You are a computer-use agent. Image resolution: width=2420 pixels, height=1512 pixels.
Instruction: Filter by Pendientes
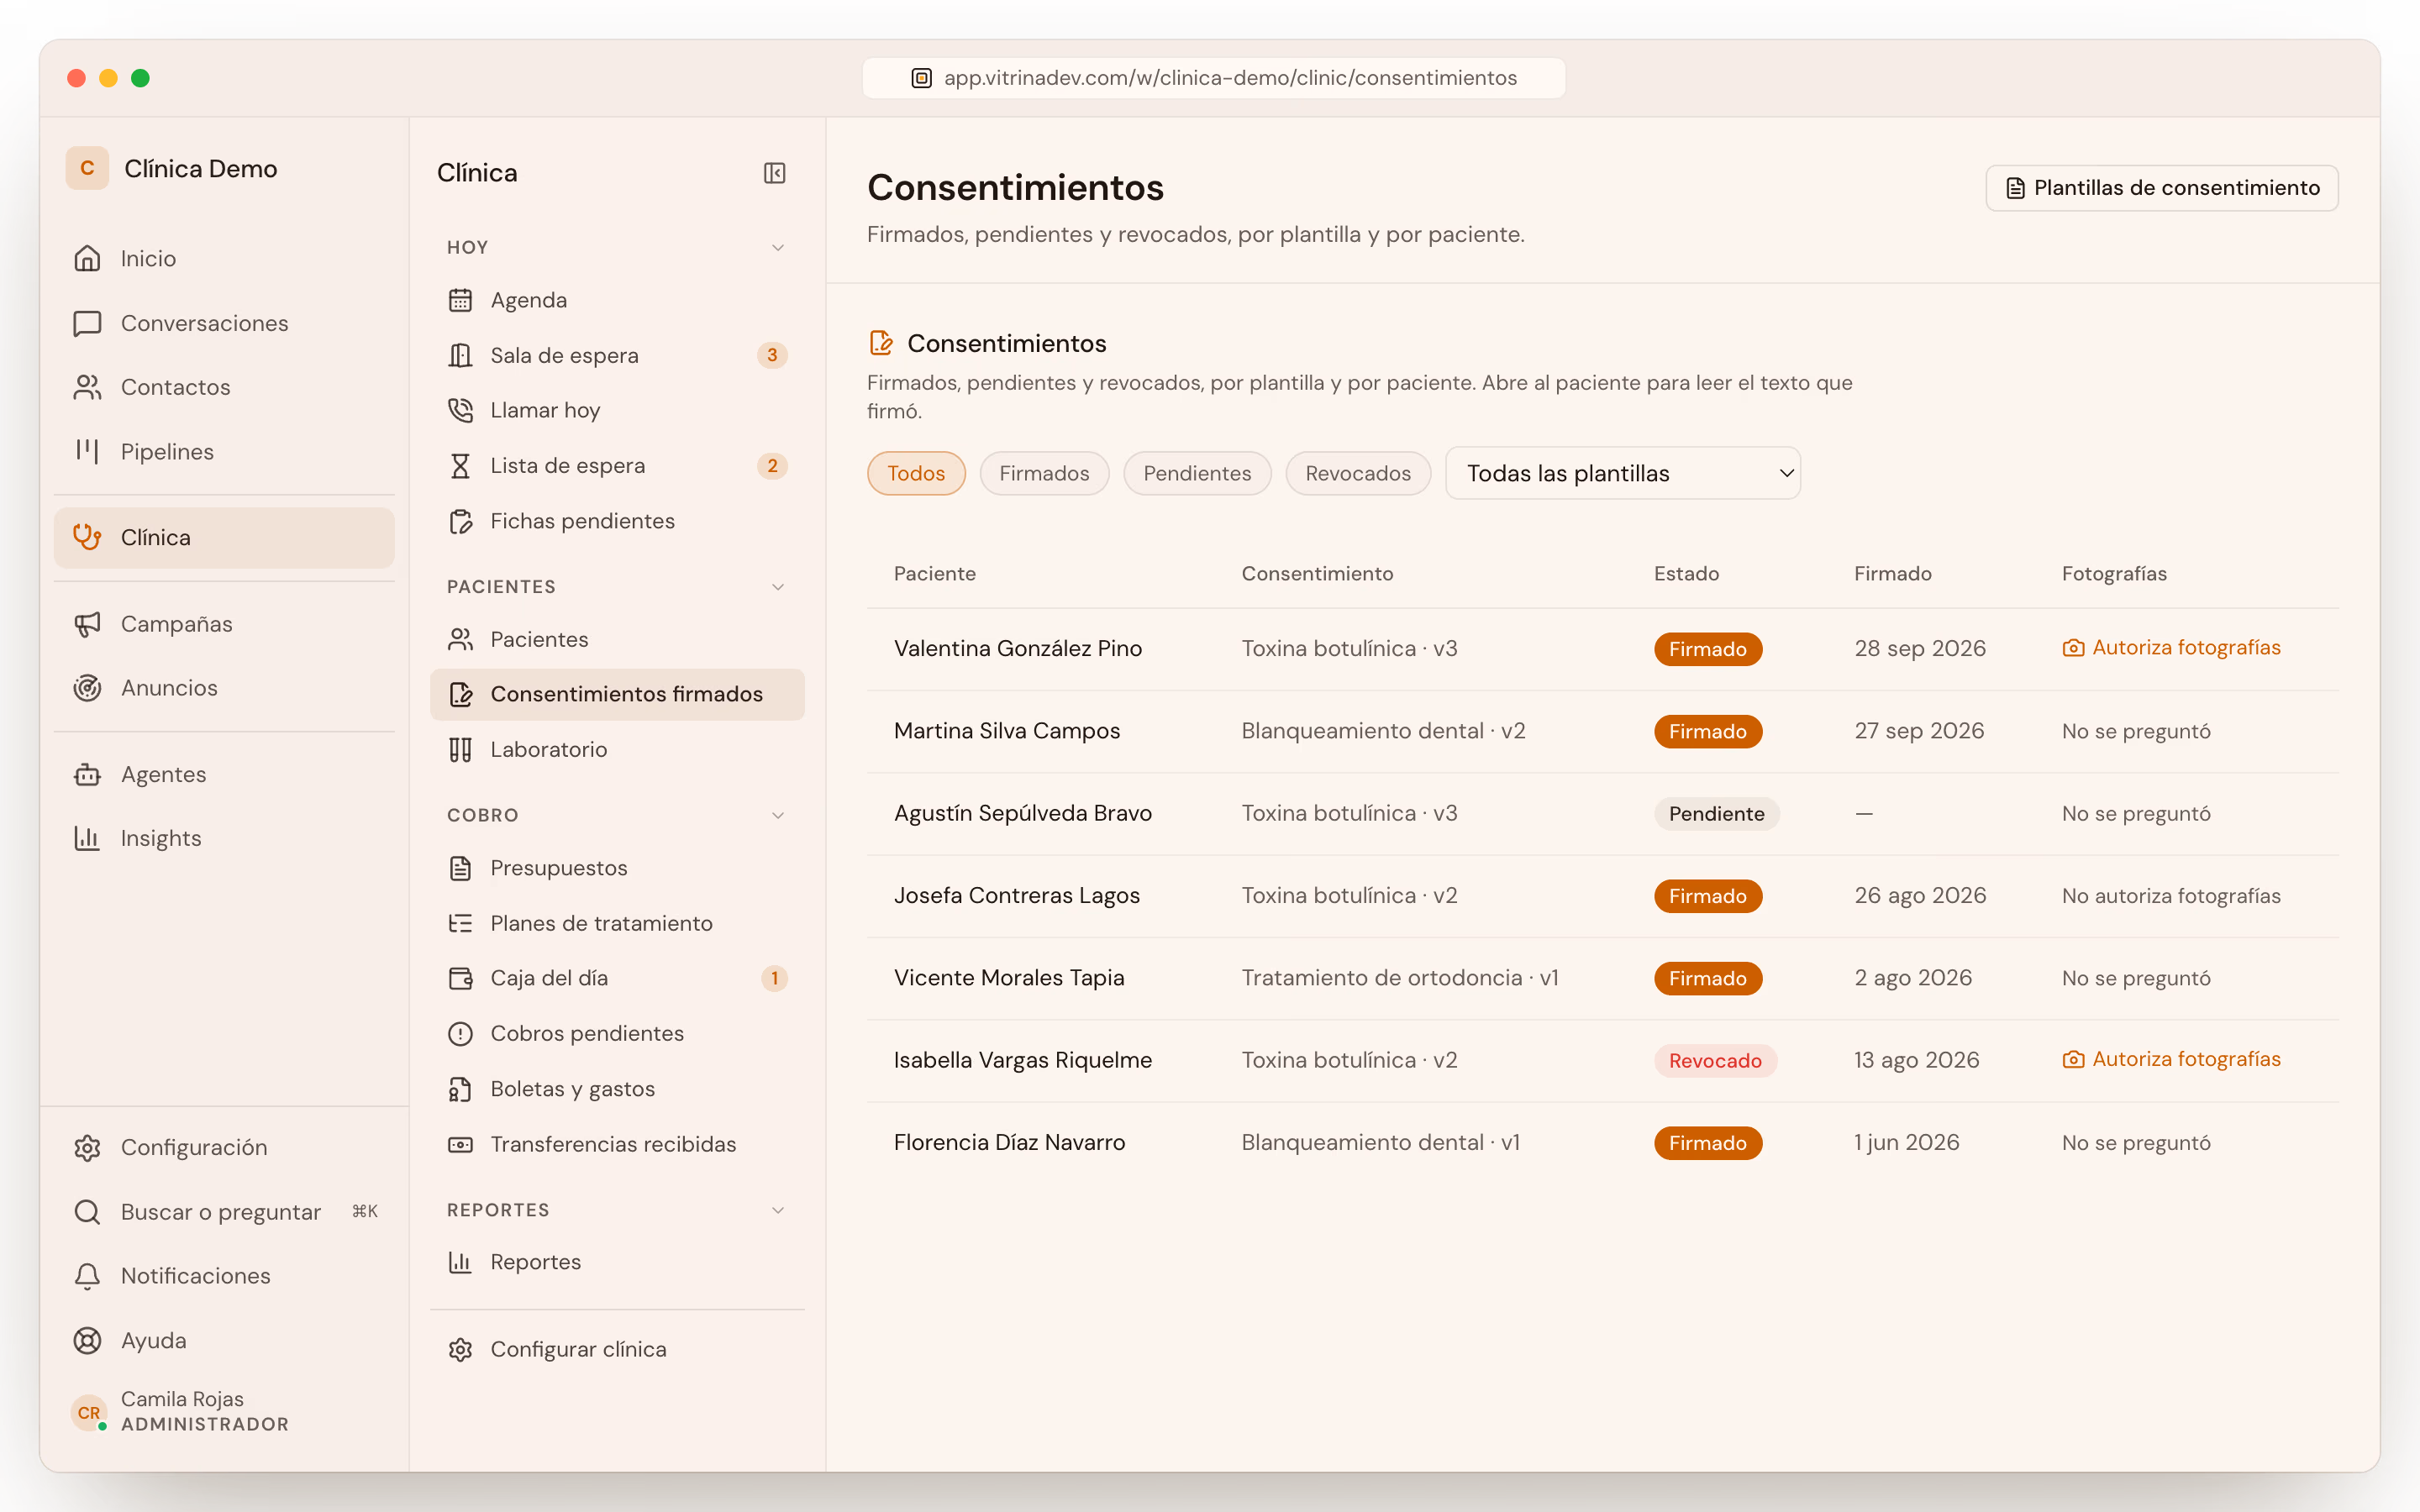1197,473
